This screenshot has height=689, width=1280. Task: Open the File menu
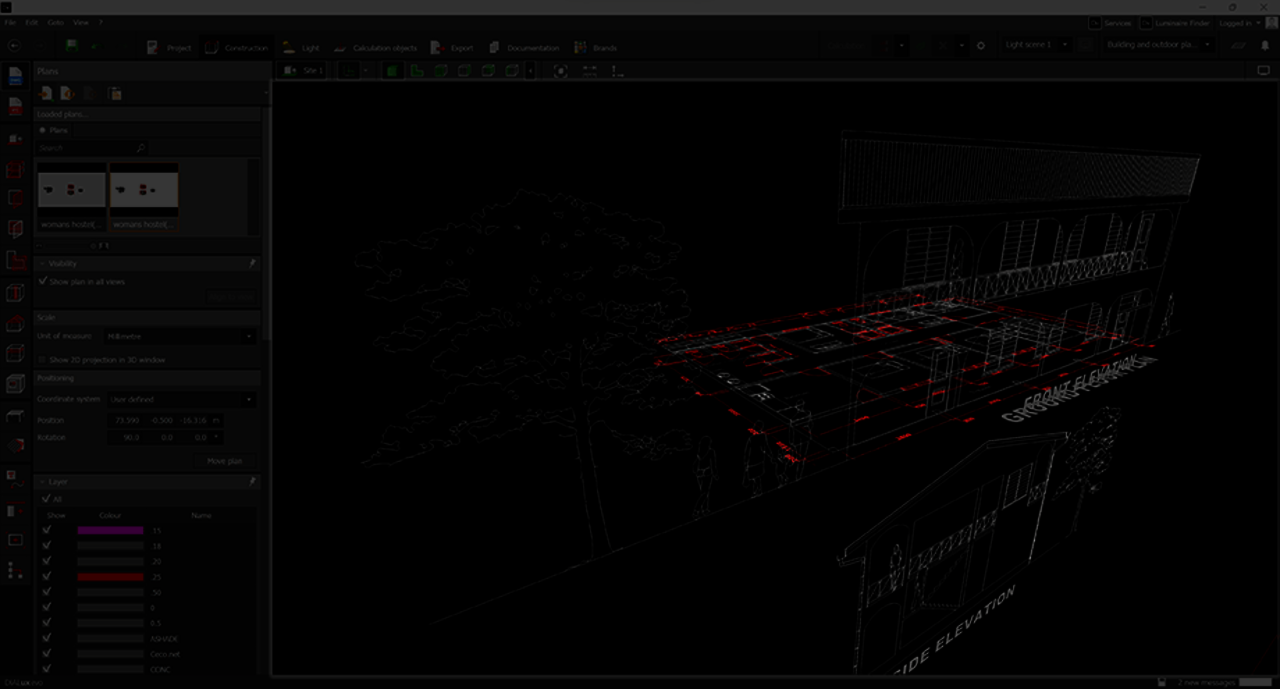(9, 21)
